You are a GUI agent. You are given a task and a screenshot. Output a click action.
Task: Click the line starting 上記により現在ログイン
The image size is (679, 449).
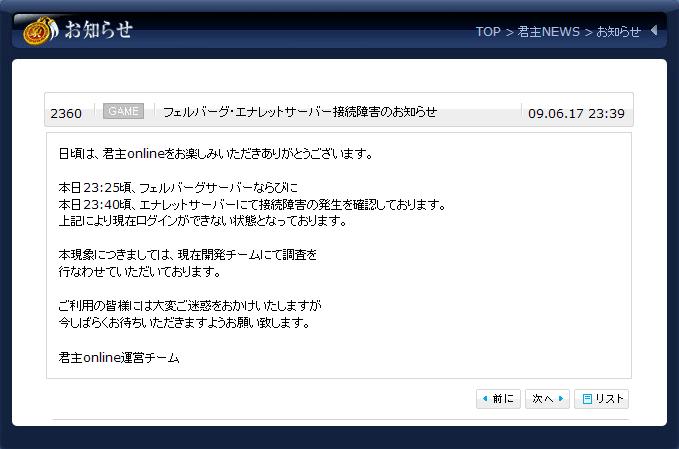(203, 221)
